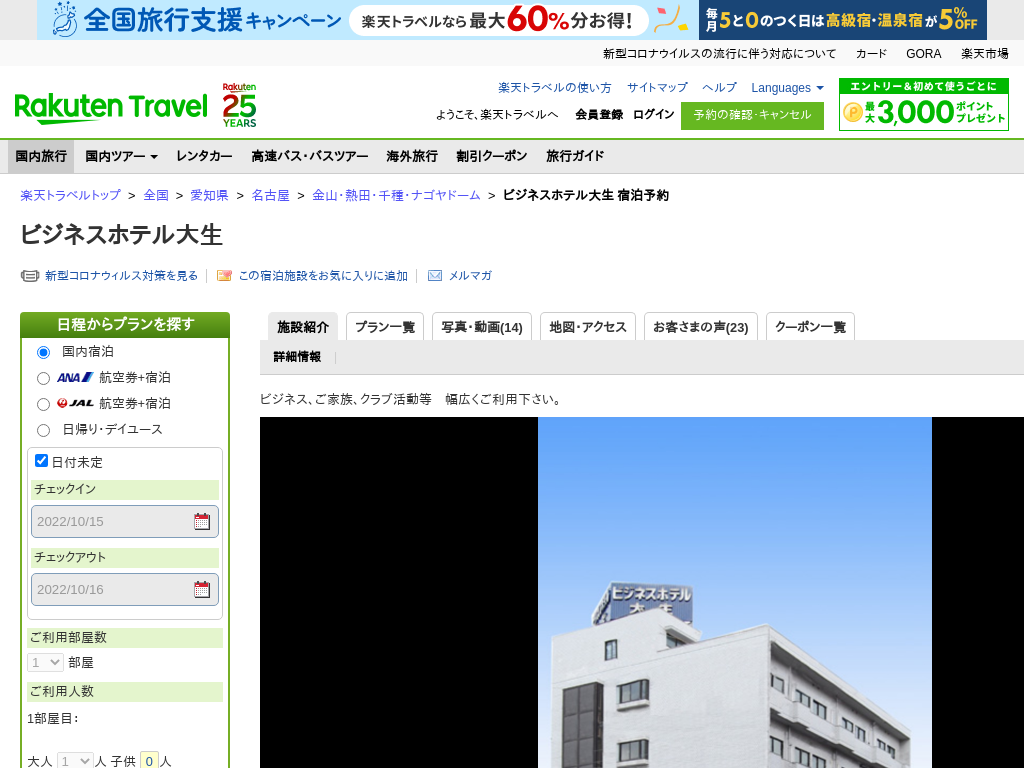The width and height of the screenshot is (1024, 768).
Task: Open the 5と0のつく日 5% OFF banner
Action: [x=842, y=20]
